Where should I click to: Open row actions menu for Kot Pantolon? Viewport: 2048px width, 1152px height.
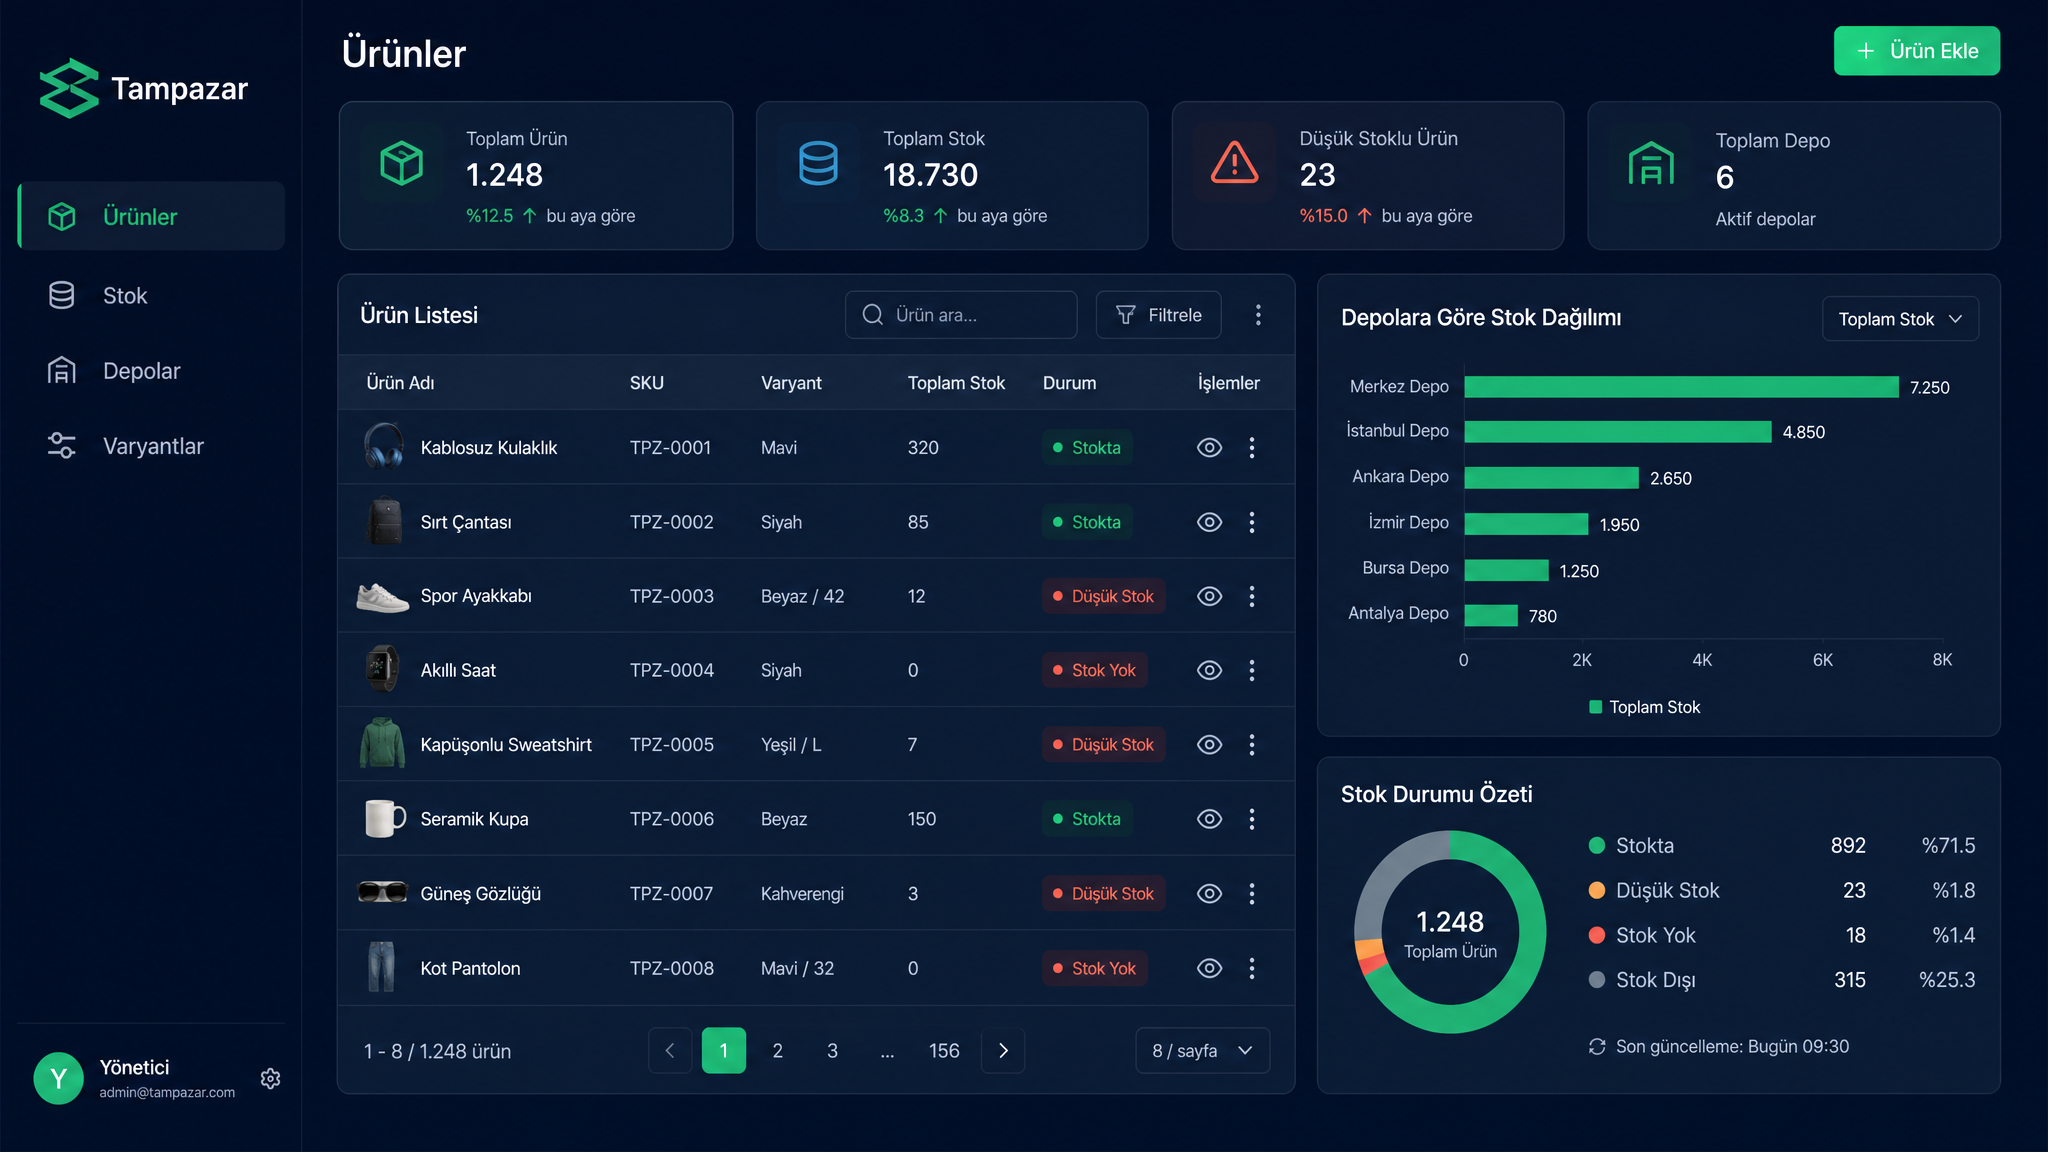1251,968
